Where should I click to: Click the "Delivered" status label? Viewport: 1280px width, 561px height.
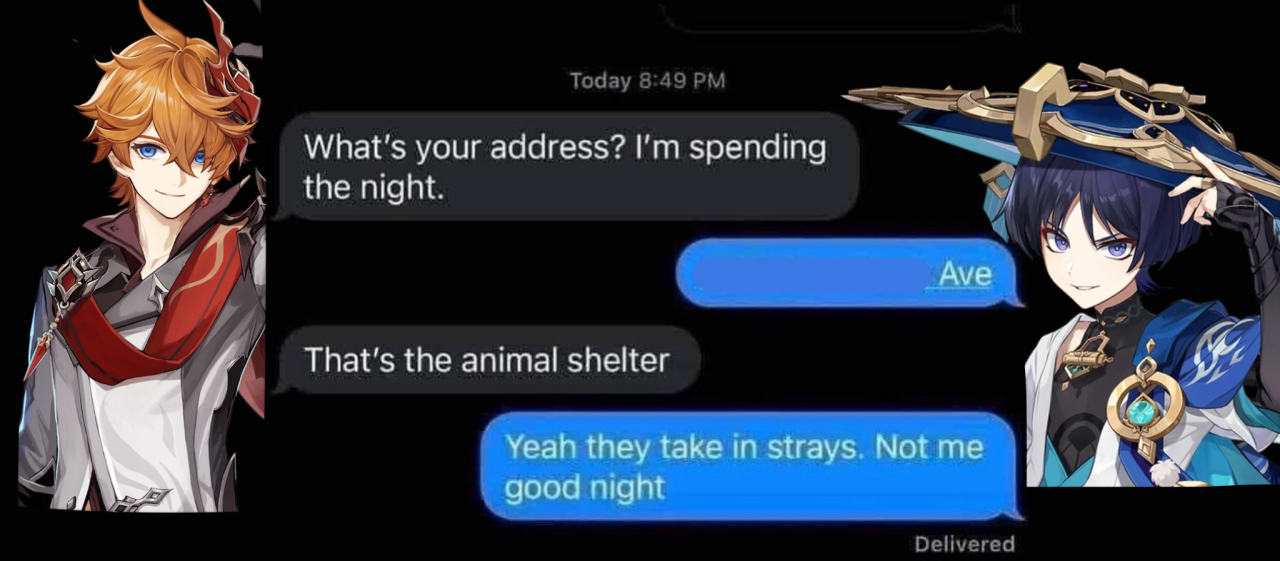click(x=964, y=544)
